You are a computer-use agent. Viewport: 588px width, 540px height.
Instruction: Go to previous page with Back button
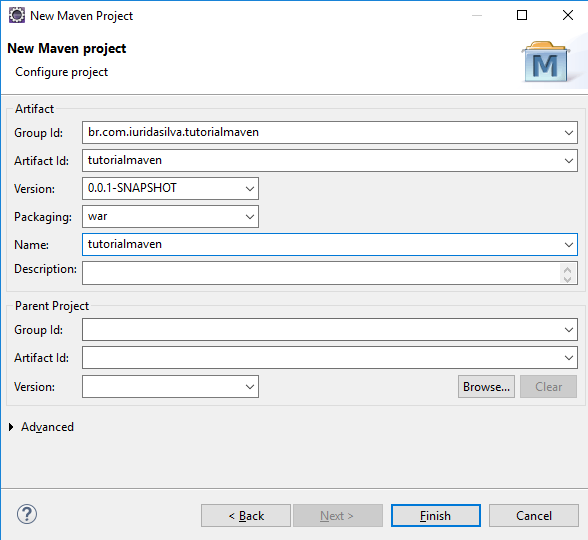tap(246, 516)
